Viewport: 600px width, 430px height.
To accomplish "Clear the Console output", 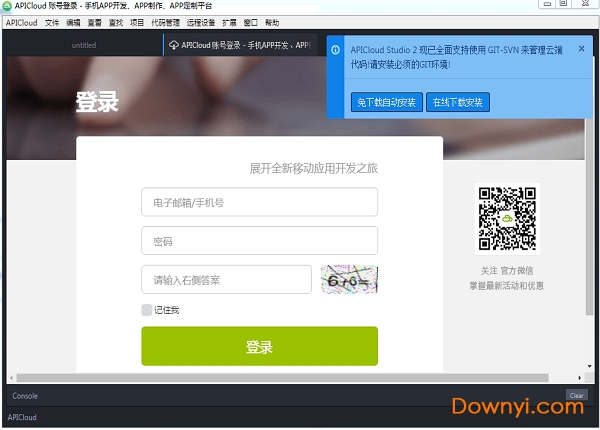I will coord(577,395).
